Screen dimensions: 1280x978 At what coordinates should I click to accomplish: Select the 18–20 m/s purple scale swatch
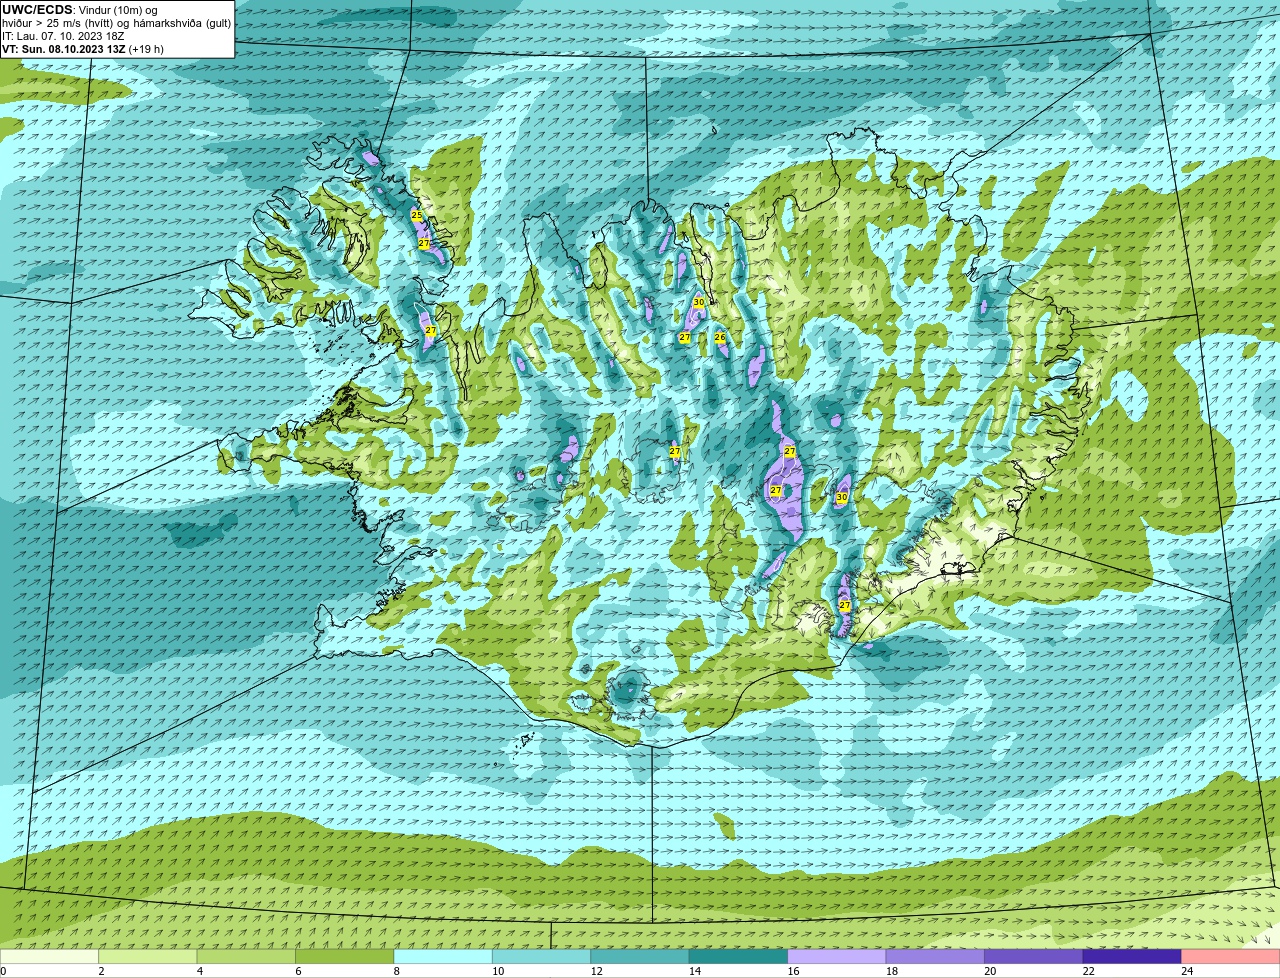point(936,956)
